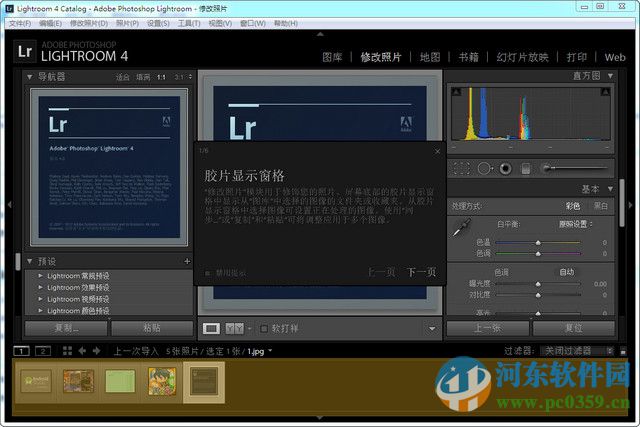Switch to the 图库 module
The image size is (640, 427).
coord(332,57)
